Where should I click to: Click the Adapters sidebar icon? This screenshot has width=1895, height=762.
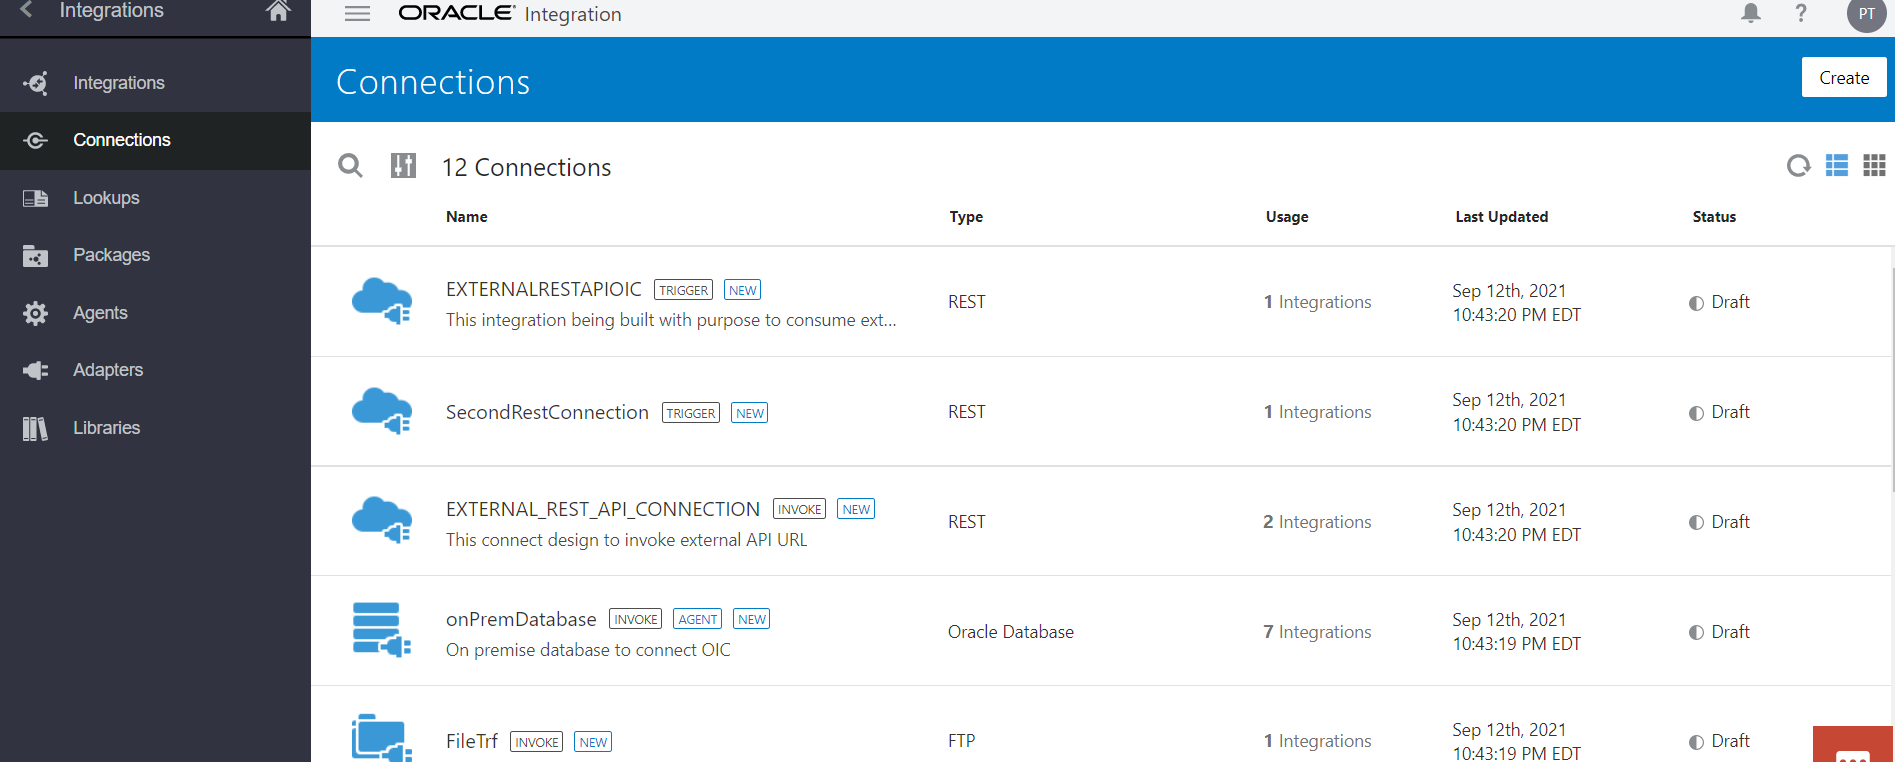click(x=35, y=370)
